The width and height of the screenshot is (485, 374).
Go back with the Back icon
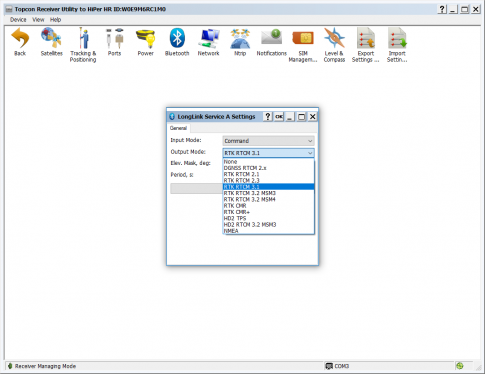[20, 42]
